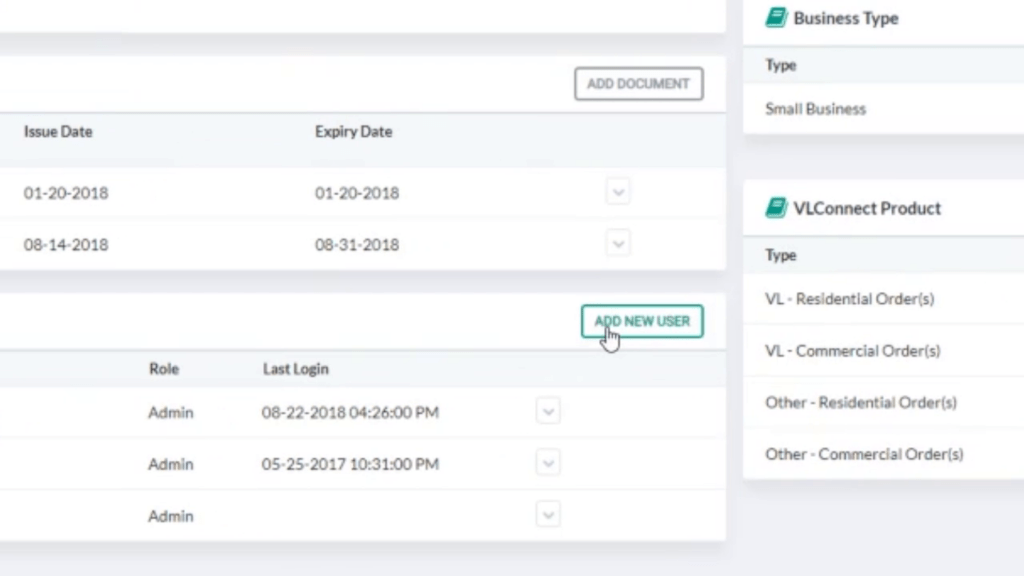Screen dimensions: 1024x576
Task: Select expiry date 08-31-2018 cell
Action: pos(357,244)
